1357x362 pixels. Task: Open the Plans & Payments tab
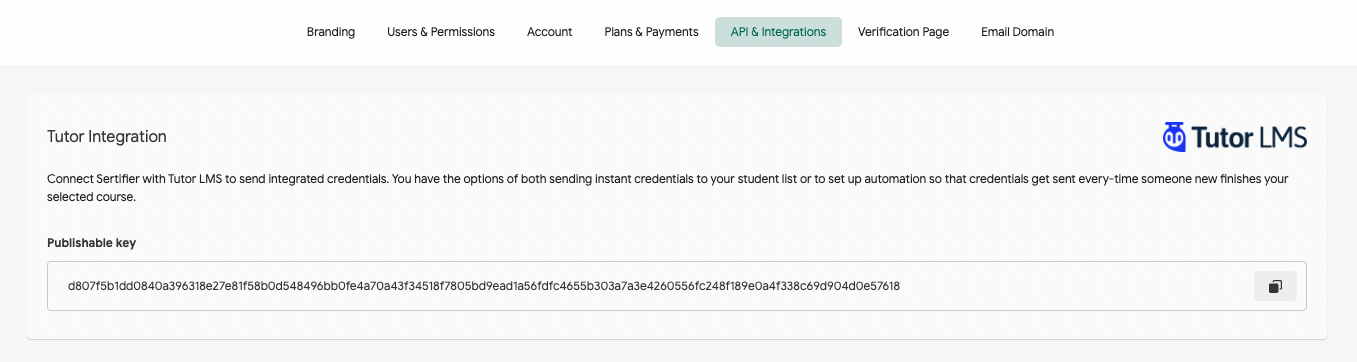pos(652,32)
